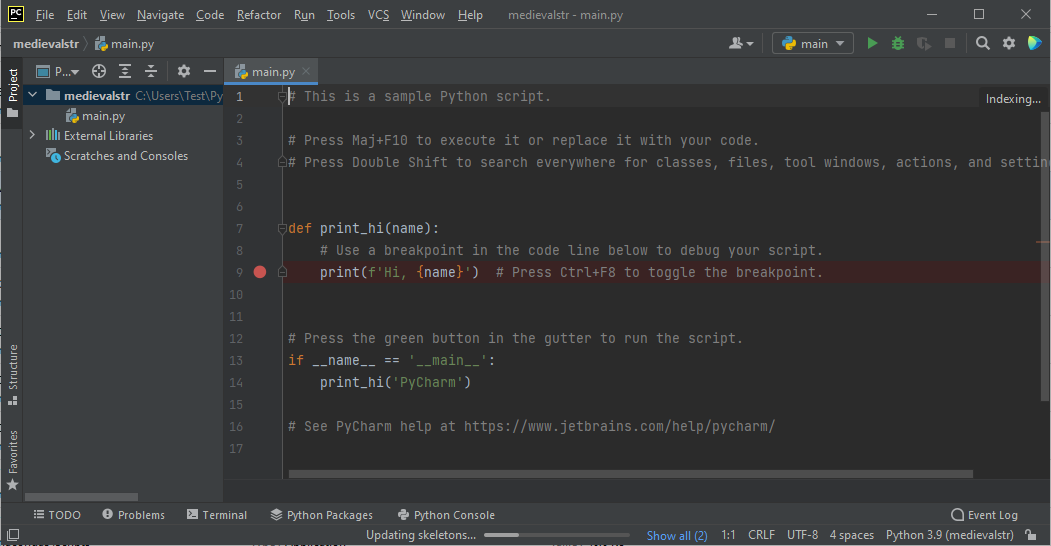Change CRLF line separator setting

[761, 535]
